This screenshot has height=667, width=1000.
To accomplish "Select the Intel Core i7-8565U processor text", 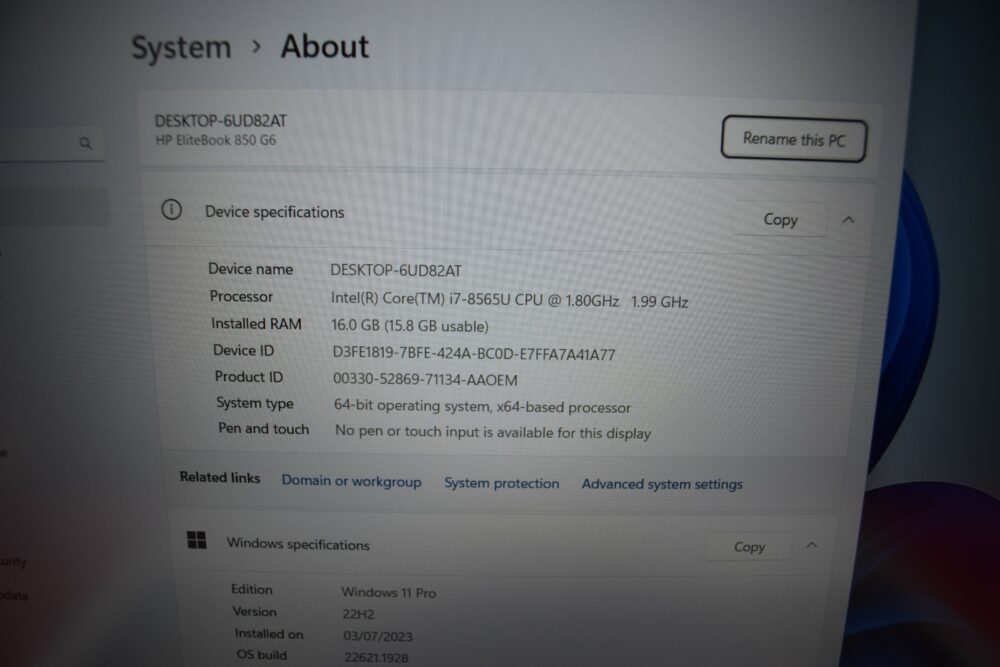I will pos(509,300).
